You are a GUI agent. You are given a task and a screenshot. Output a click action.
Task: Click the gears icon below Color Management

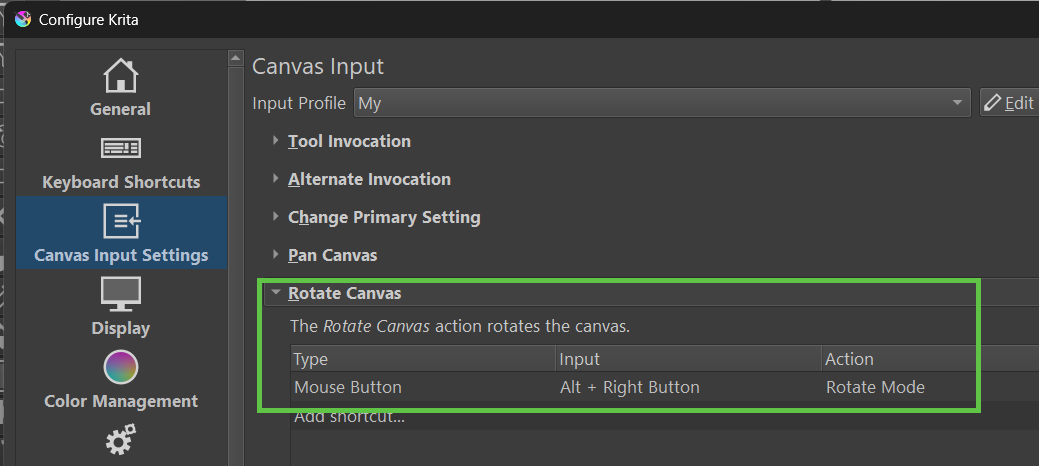tap(121, 439)
